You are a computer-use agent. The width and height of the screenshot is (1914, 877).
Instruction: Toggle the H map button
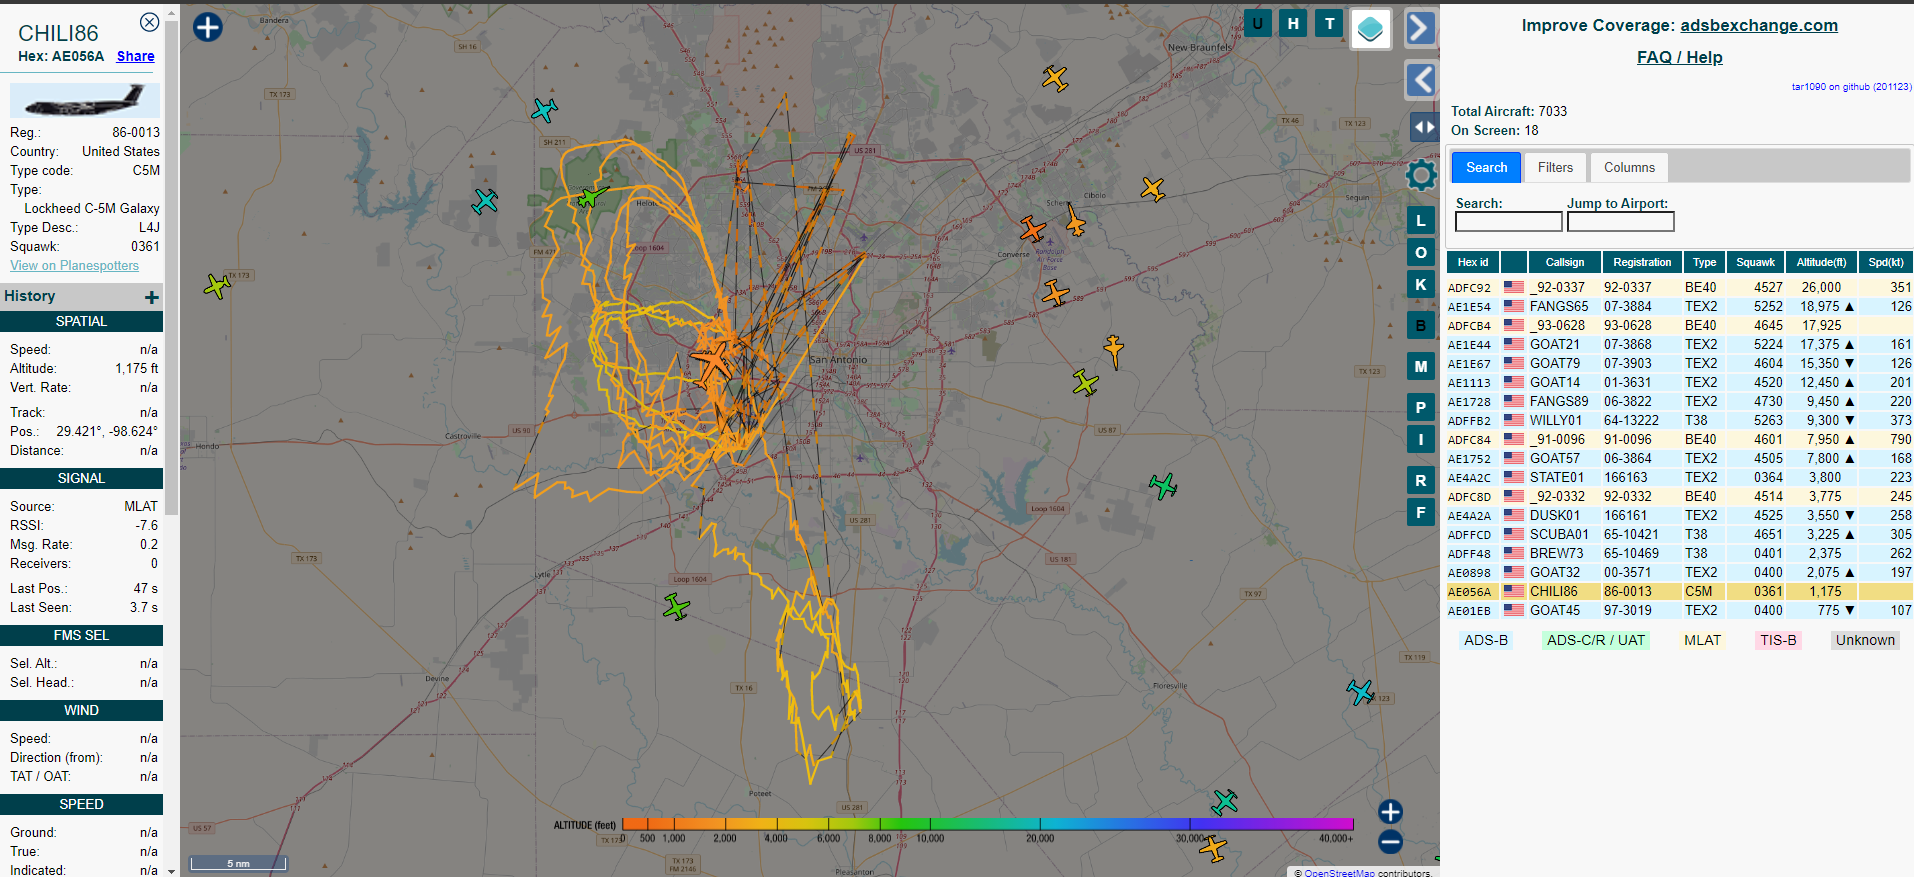pyautogui.click(x=1294, y=23)
